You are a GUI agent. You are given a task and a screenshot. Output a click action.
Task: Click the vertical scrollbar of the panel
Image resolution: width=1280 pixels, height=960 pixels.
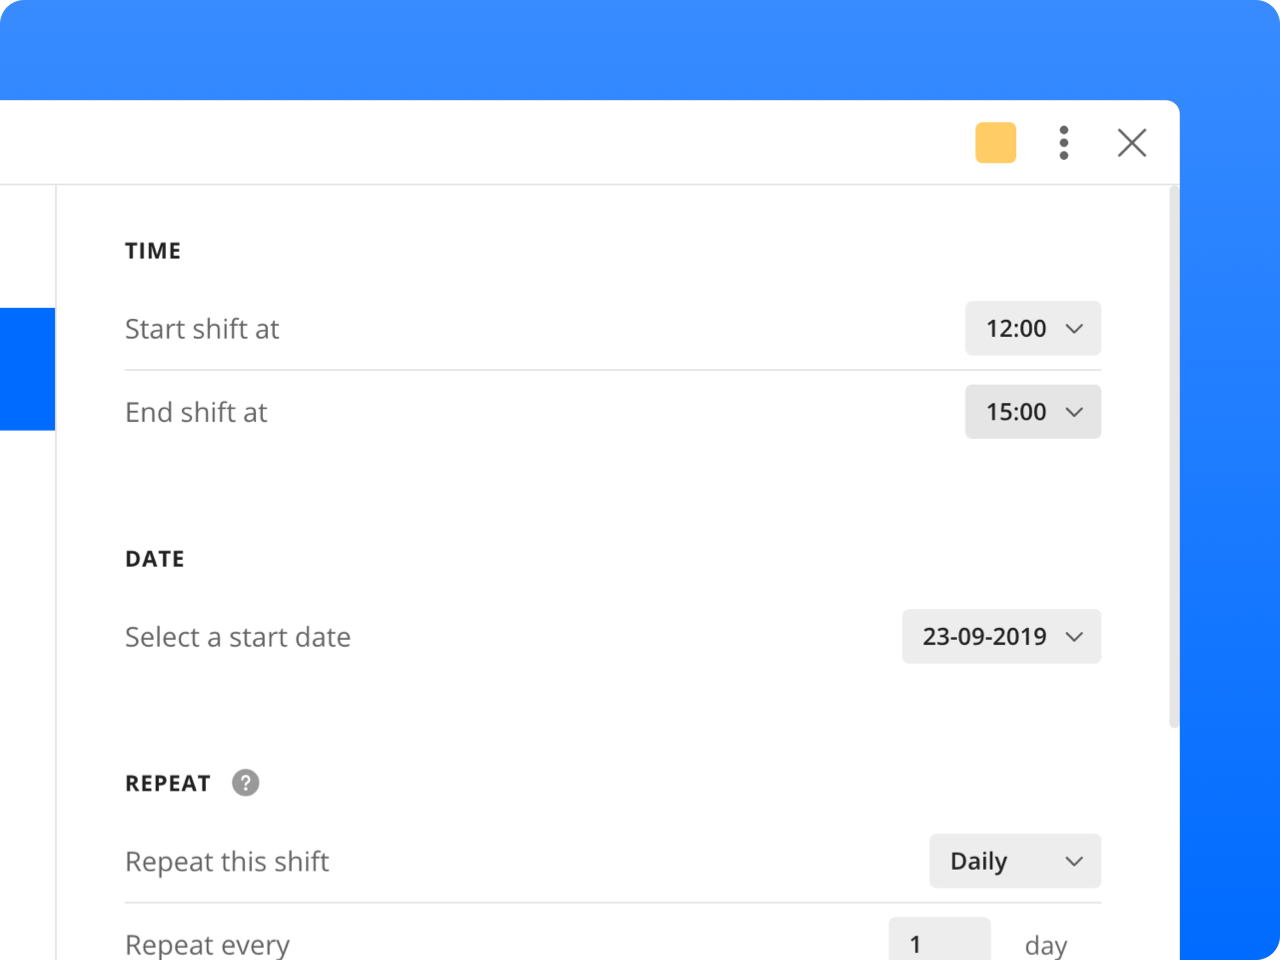tap(1174, 456)
